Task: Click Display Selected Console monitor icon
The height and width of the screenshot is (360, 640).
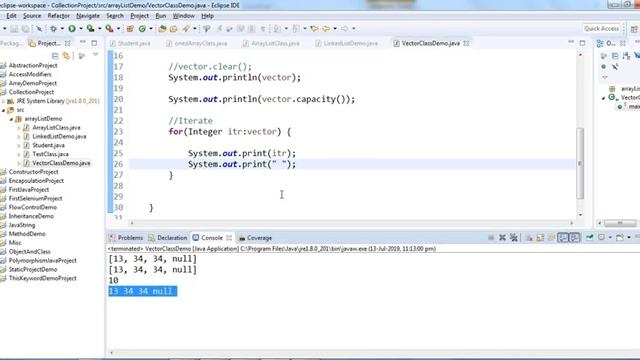Action: [x=601, y=238]
